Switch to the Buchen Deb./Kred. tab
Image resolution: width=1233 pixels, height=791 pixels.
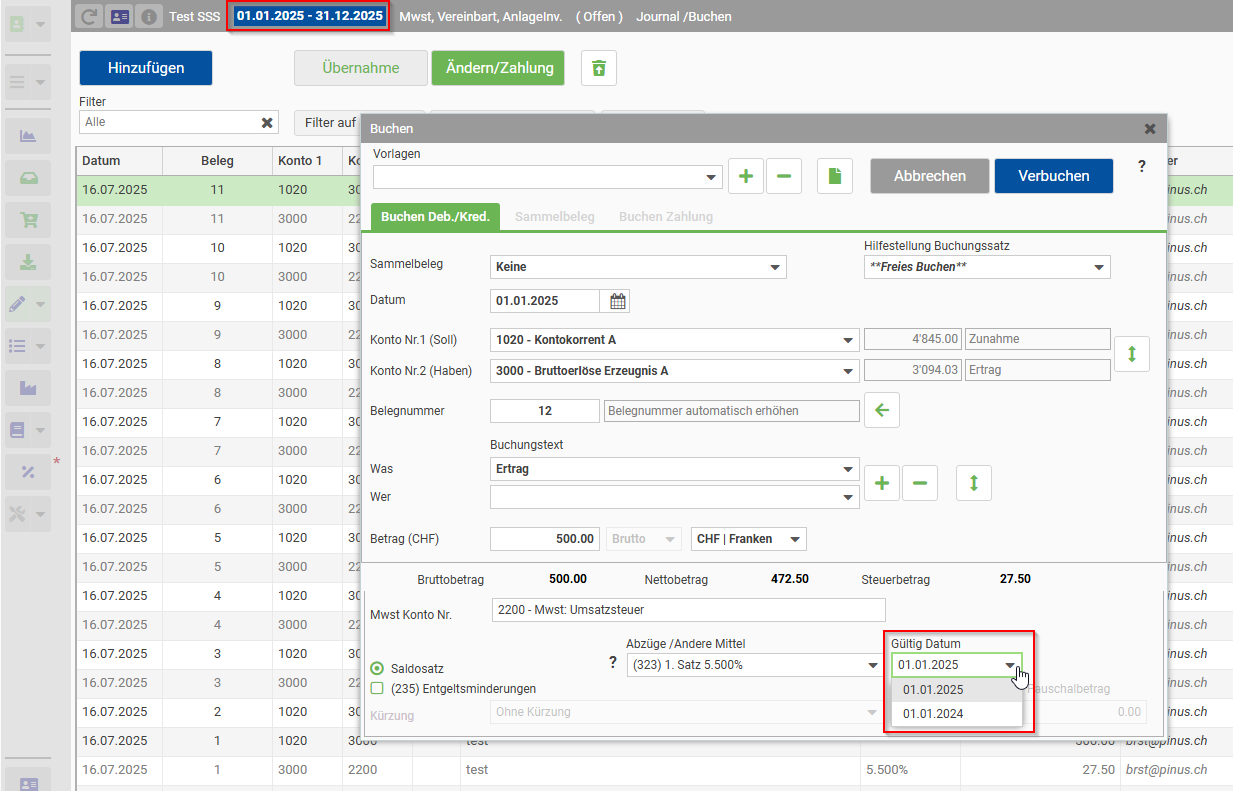click(x=434, y=217)
